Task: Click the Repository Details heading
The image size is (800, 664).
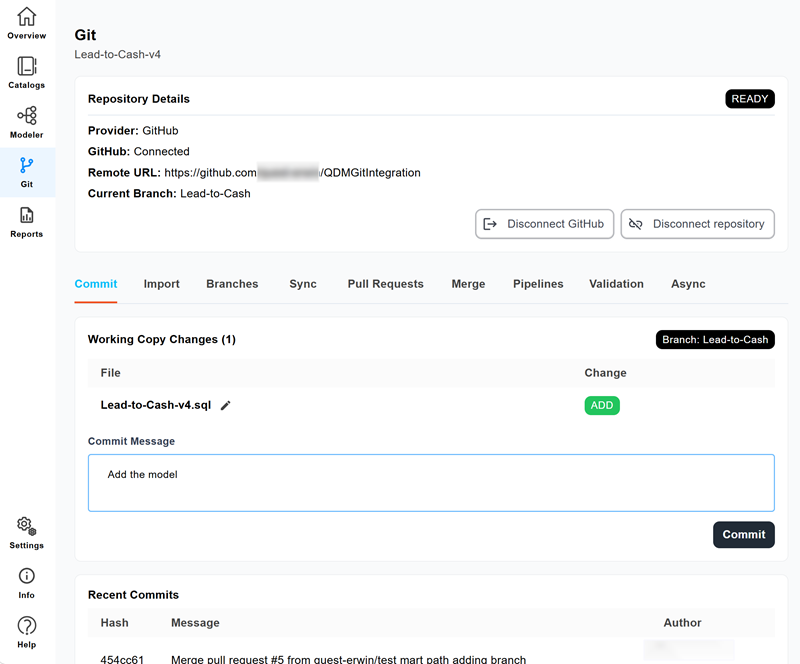Action: click(x=139, y=99)
